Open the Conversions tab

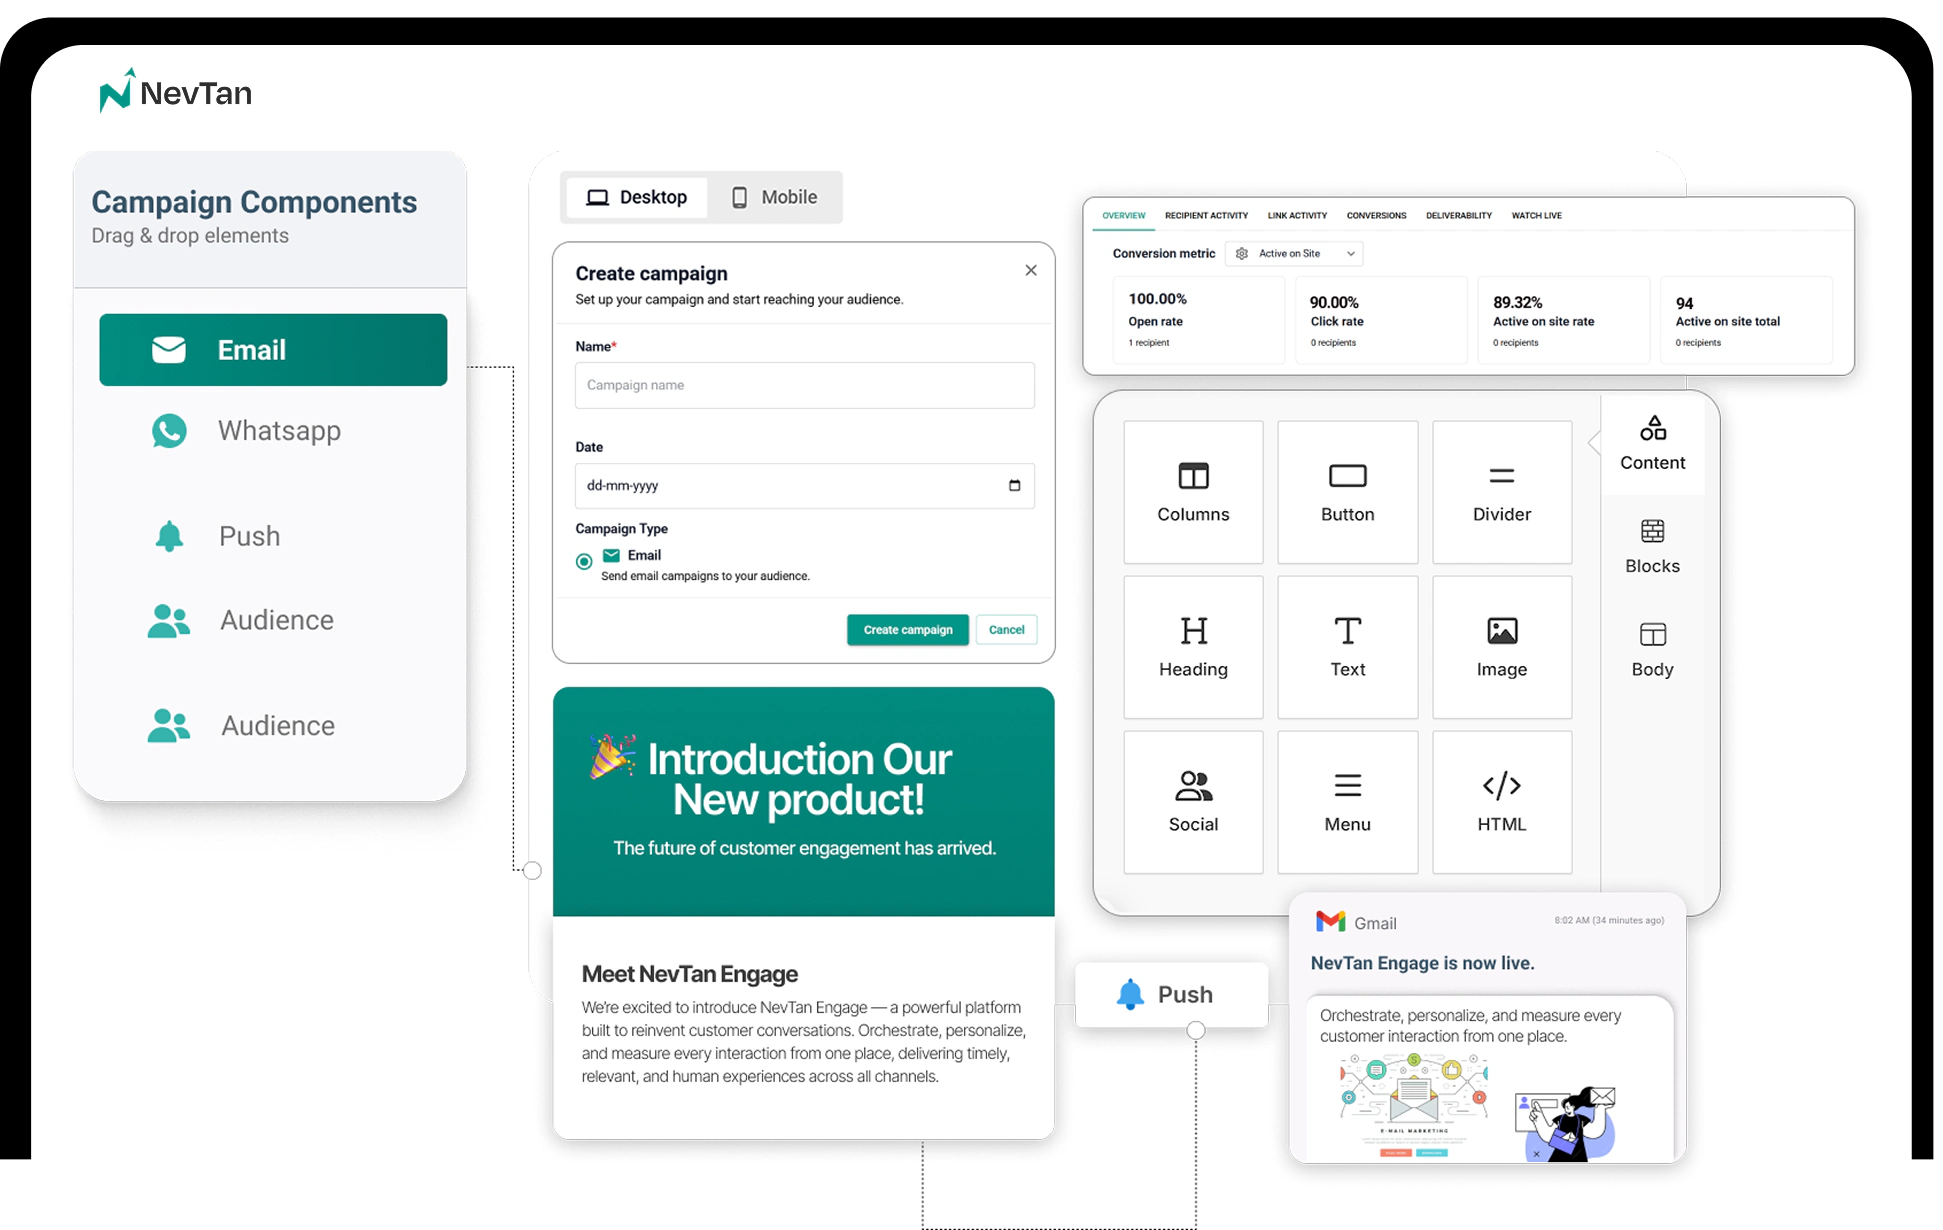[1376, 216]
